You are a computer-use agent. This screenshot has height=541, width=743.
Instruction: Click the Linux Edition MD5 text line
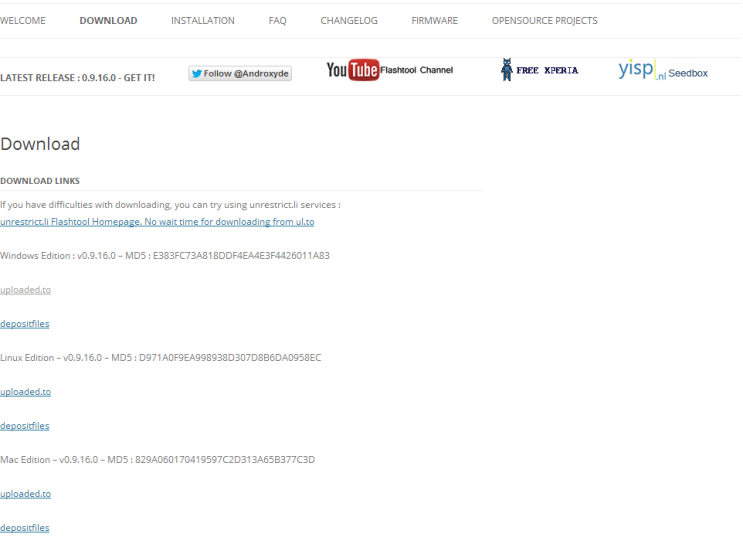tap(161, 358)
